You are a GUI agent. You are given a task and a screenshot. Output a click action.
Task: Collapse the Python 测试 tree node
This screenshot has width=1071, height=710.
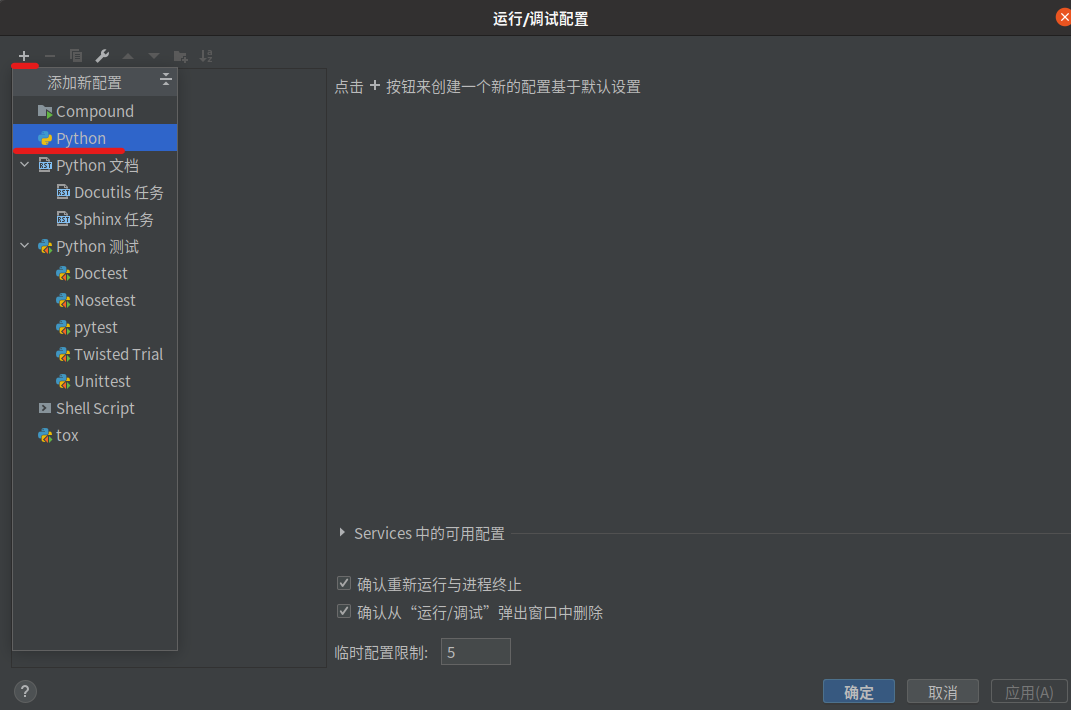click(x=24, y=246)
